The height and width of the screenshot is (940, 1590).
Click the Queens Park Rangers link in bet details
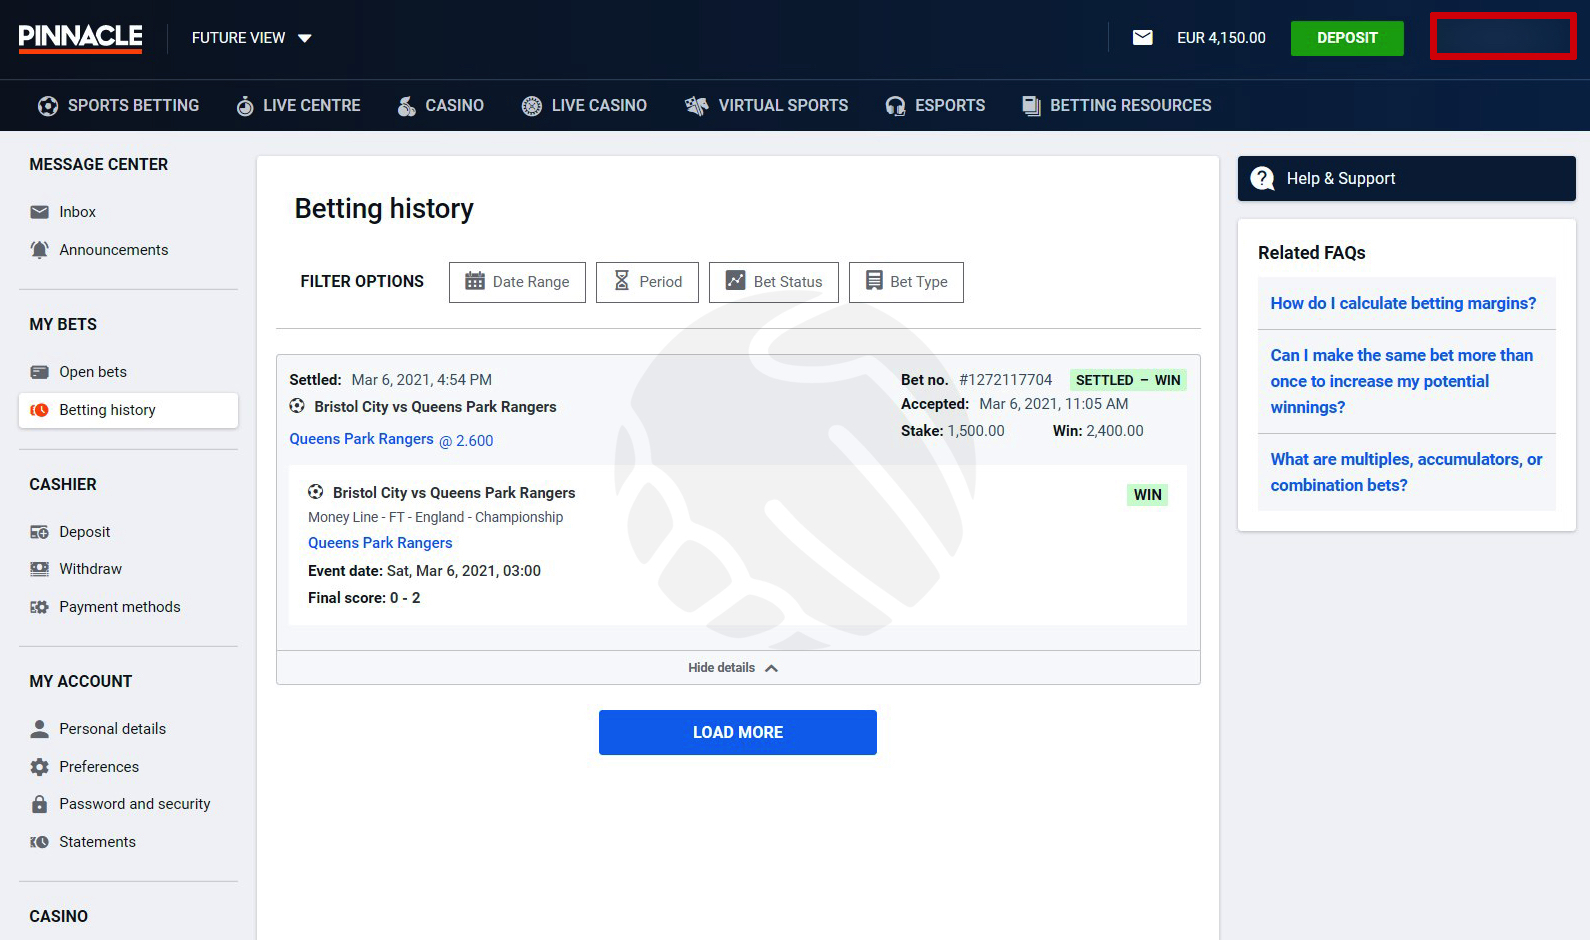click(380, 543)
